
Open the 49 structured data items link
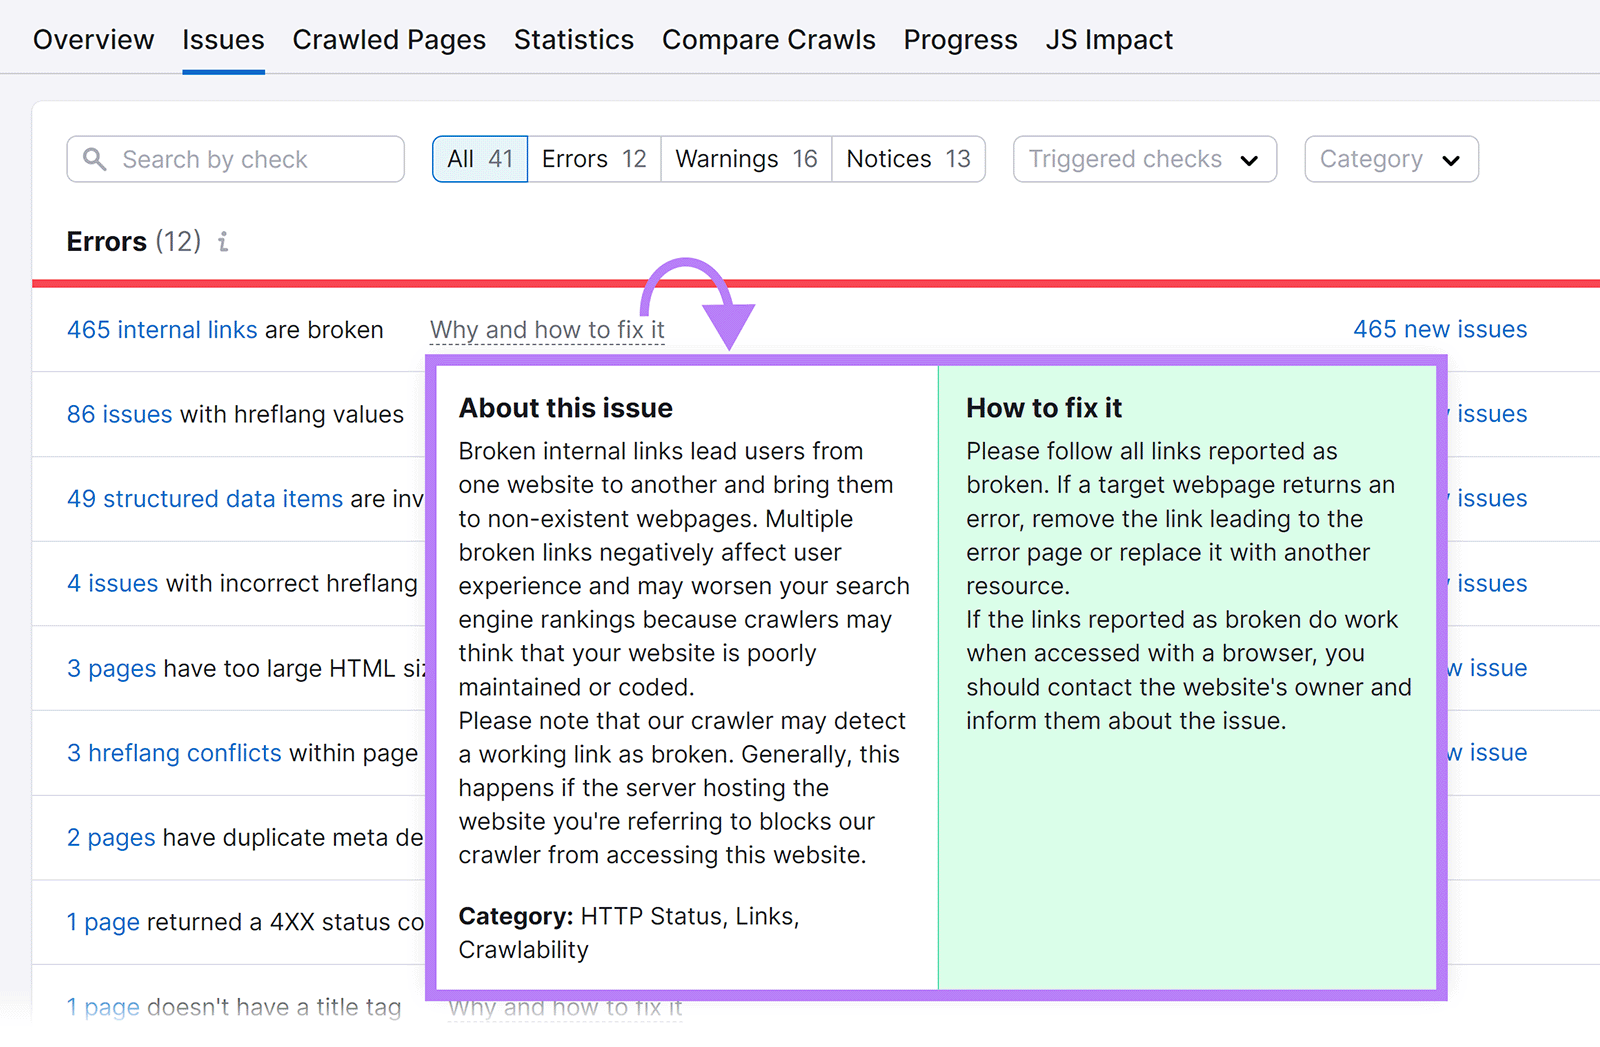coord(204,498)
